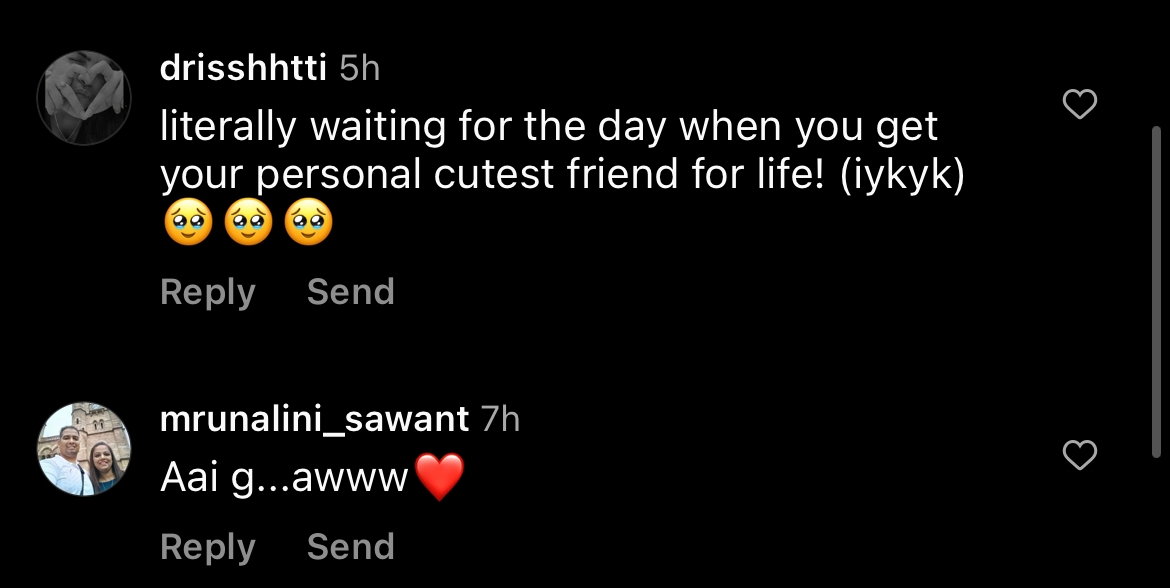The height and width of the screenshot is (588, 1170).
Task: Visit the mrunalini_sawant username link
Action: point(314,419)
